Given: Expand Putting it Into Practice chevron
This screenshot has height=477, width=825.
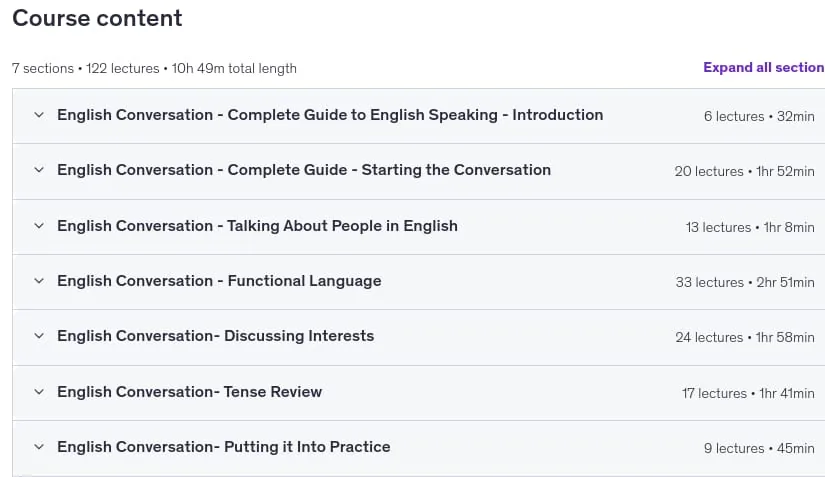Looking at the screenshot, I should tap(39, 446).
